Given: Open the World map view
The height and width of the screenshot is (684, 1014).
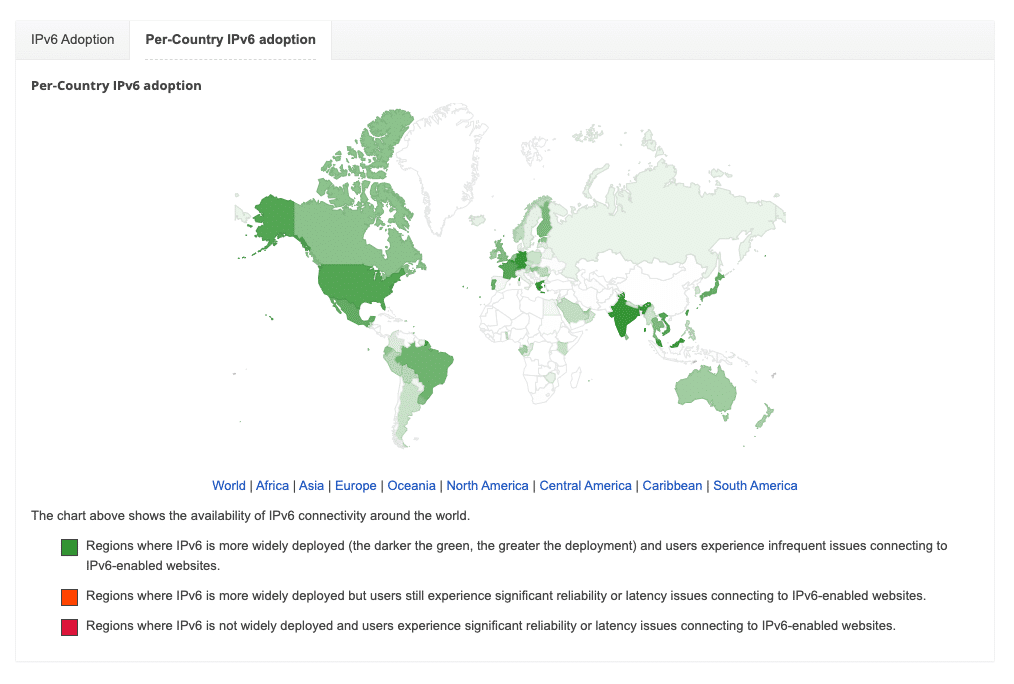Looking at the screenshot, I should [x=229, y=485].
